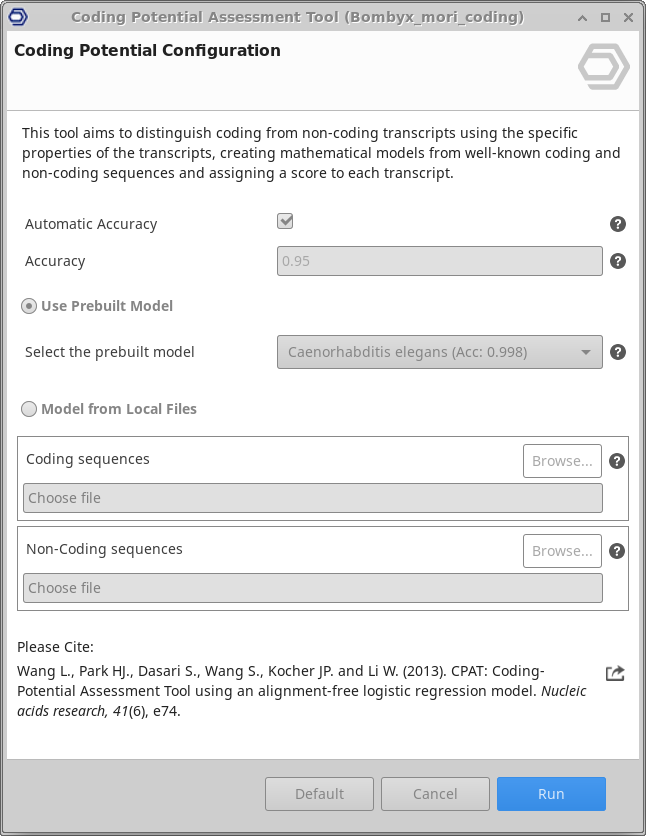Viewport: 646px width, 836px height.
Task: Open help for prebuilt model selection
Action: pyautogui.click(x=618, y=352)
